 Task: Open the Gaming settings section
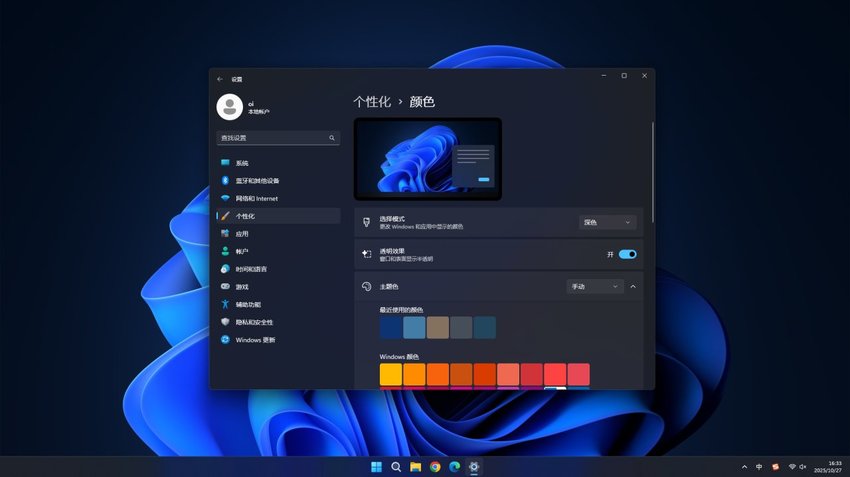point(242,287)
